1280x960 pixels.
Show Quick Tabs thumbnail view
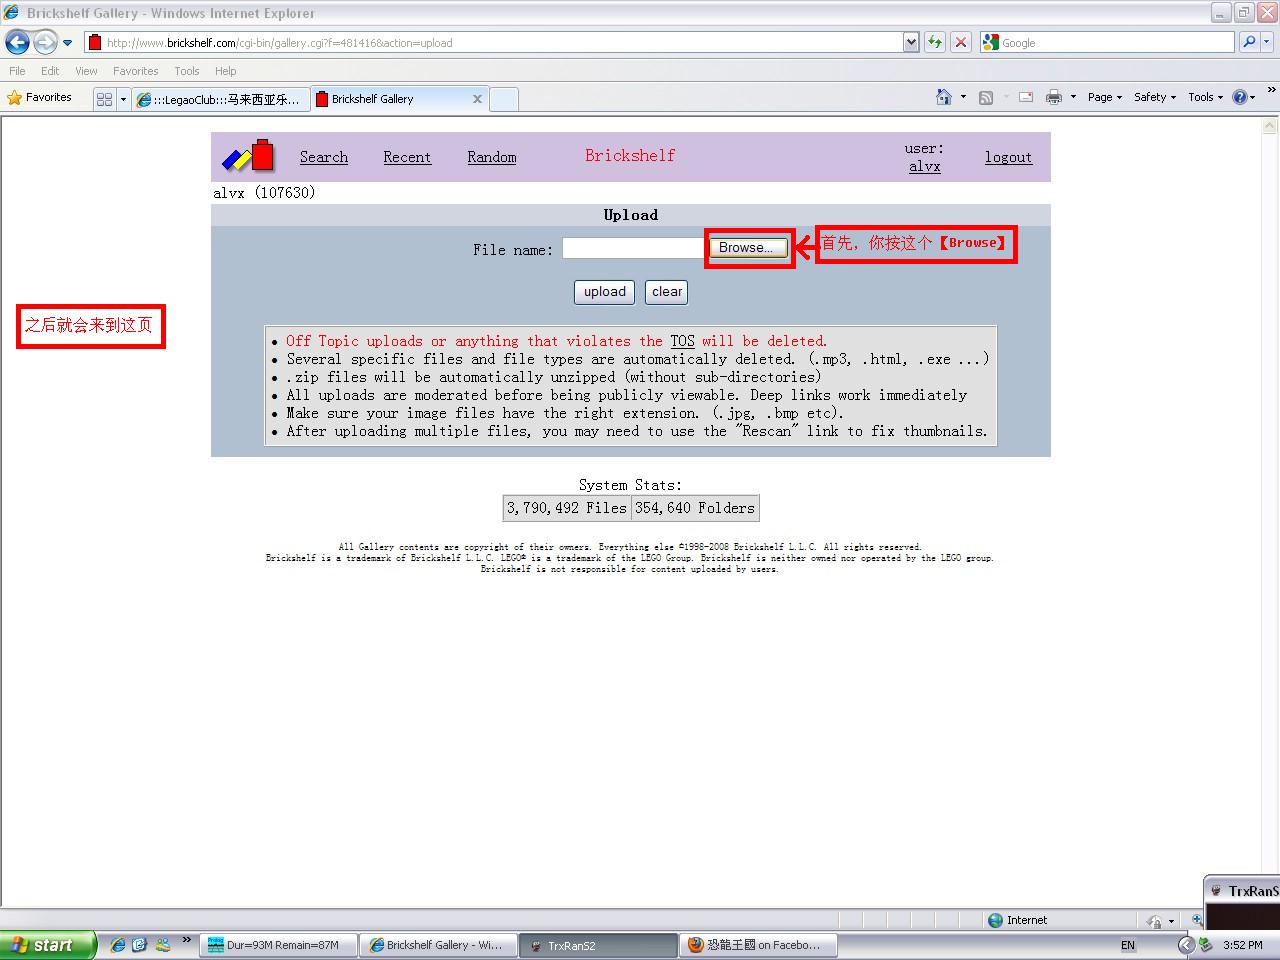click(x=104, y=99)
